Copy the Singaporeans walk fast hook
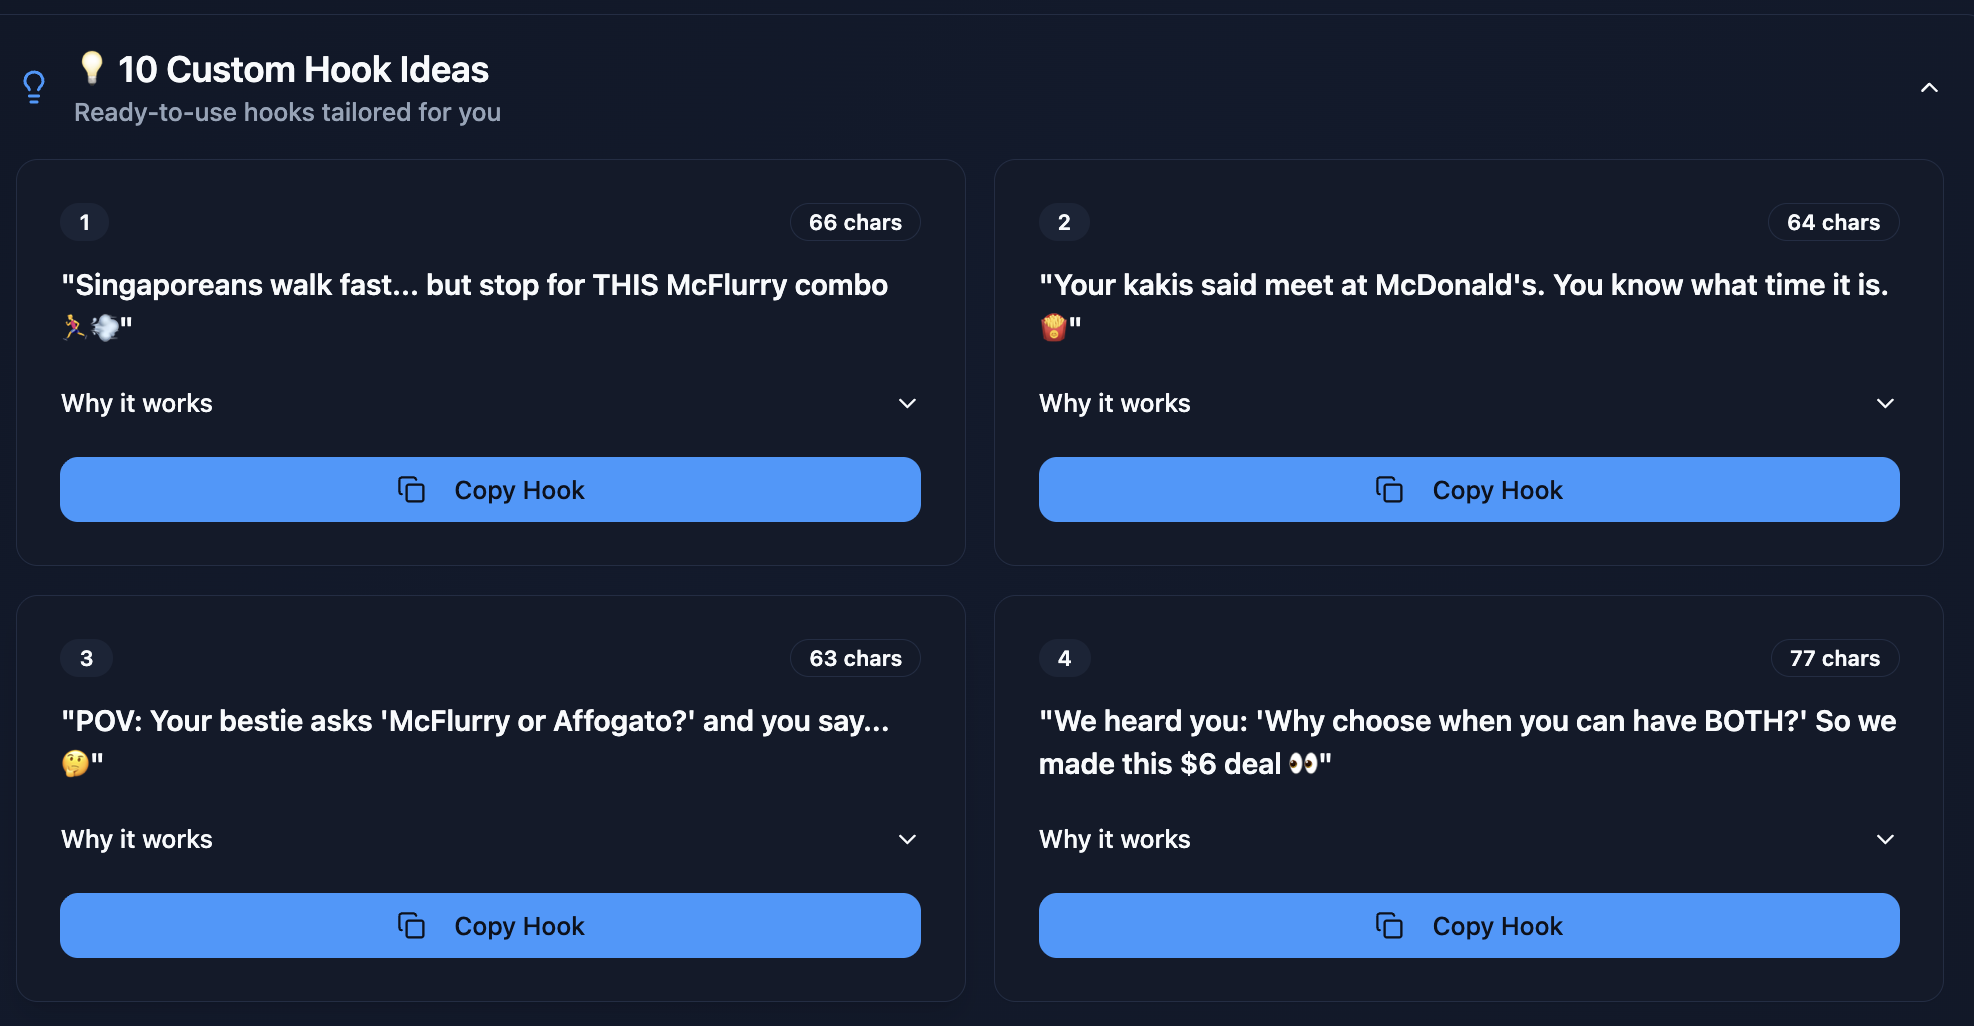Screen dimensions: 1974x1026 tap(490, 489)
